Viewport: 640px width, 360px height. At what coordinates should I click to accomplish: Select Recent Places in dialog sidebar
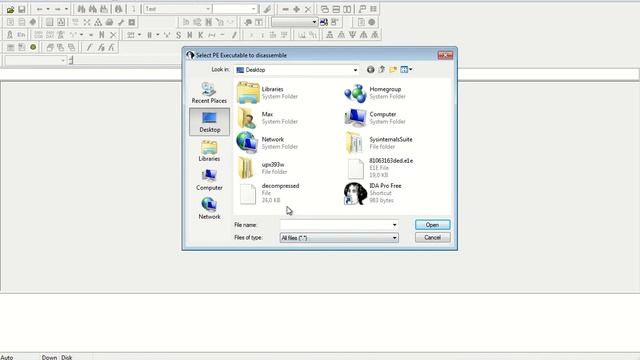click(x=209, y=93)
